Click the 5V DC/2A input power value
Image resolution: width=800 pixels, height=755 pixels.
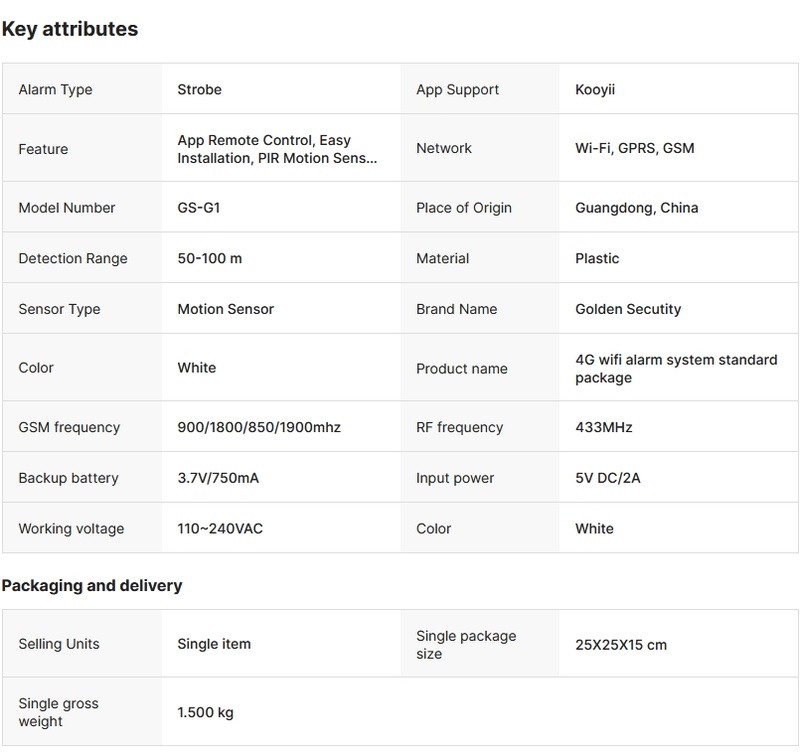608,478
